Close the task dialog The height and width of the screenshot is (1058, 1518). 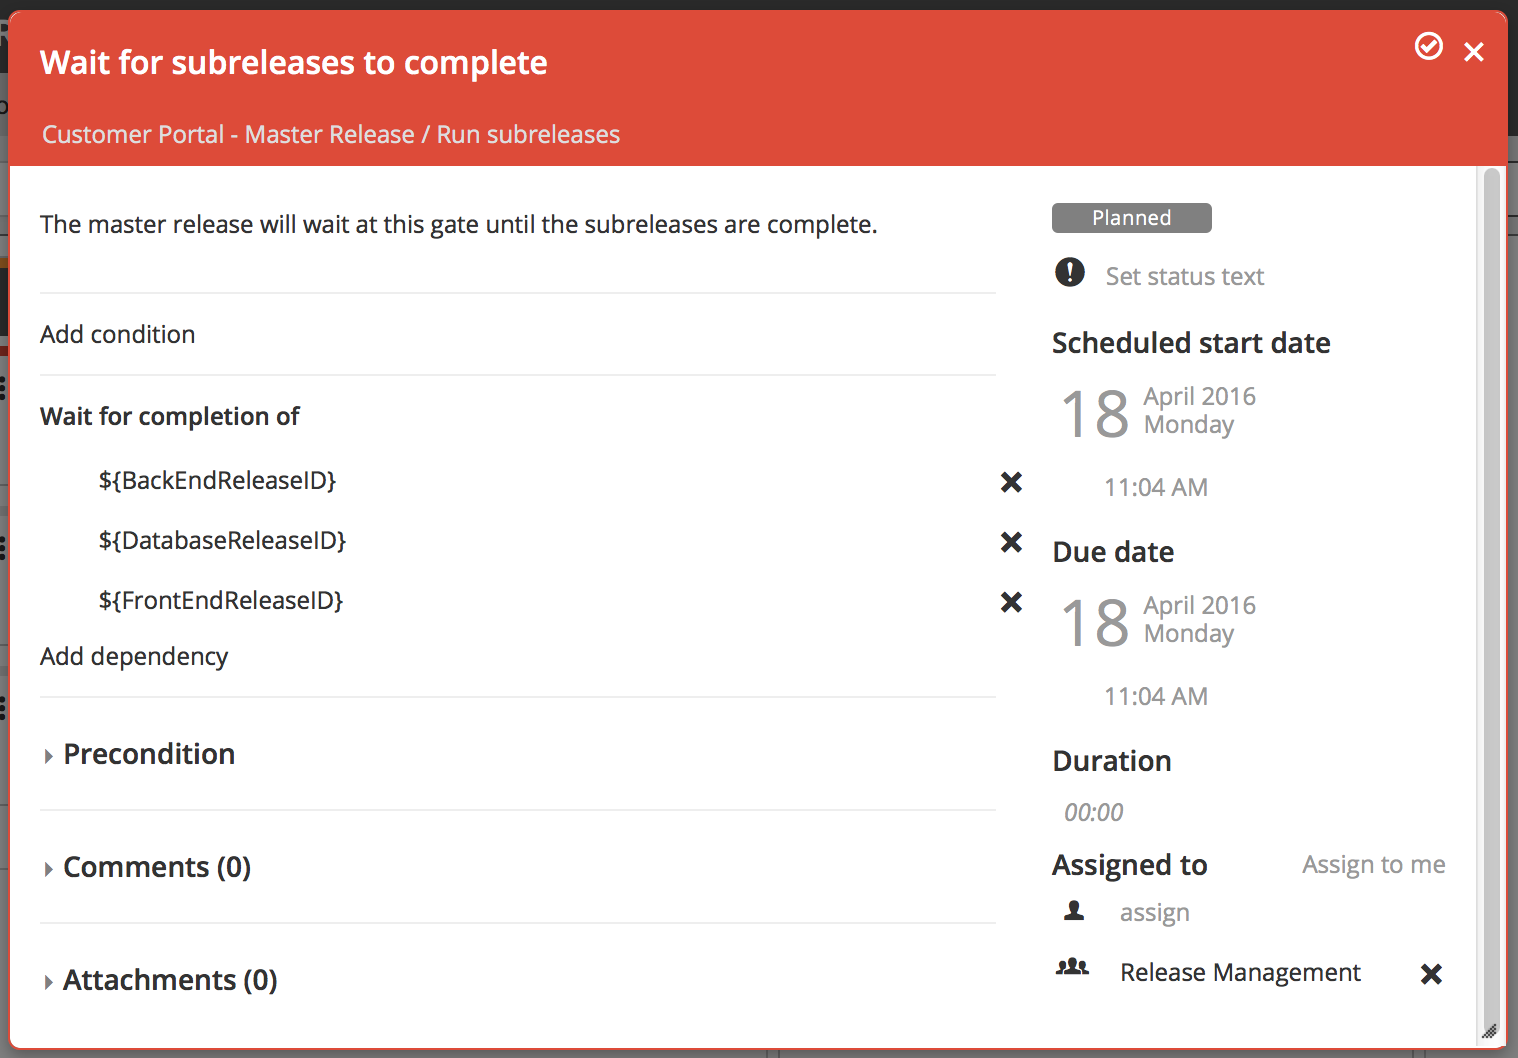point(1474,52)
